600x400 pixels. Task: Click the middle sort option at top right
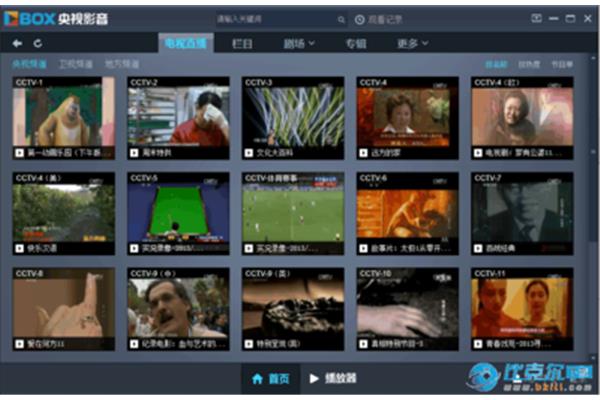(529, 64)
